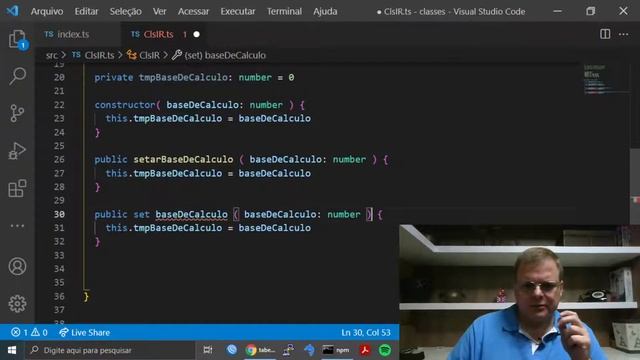Open the Search view icon
The image size is (640, 360).
17,76
